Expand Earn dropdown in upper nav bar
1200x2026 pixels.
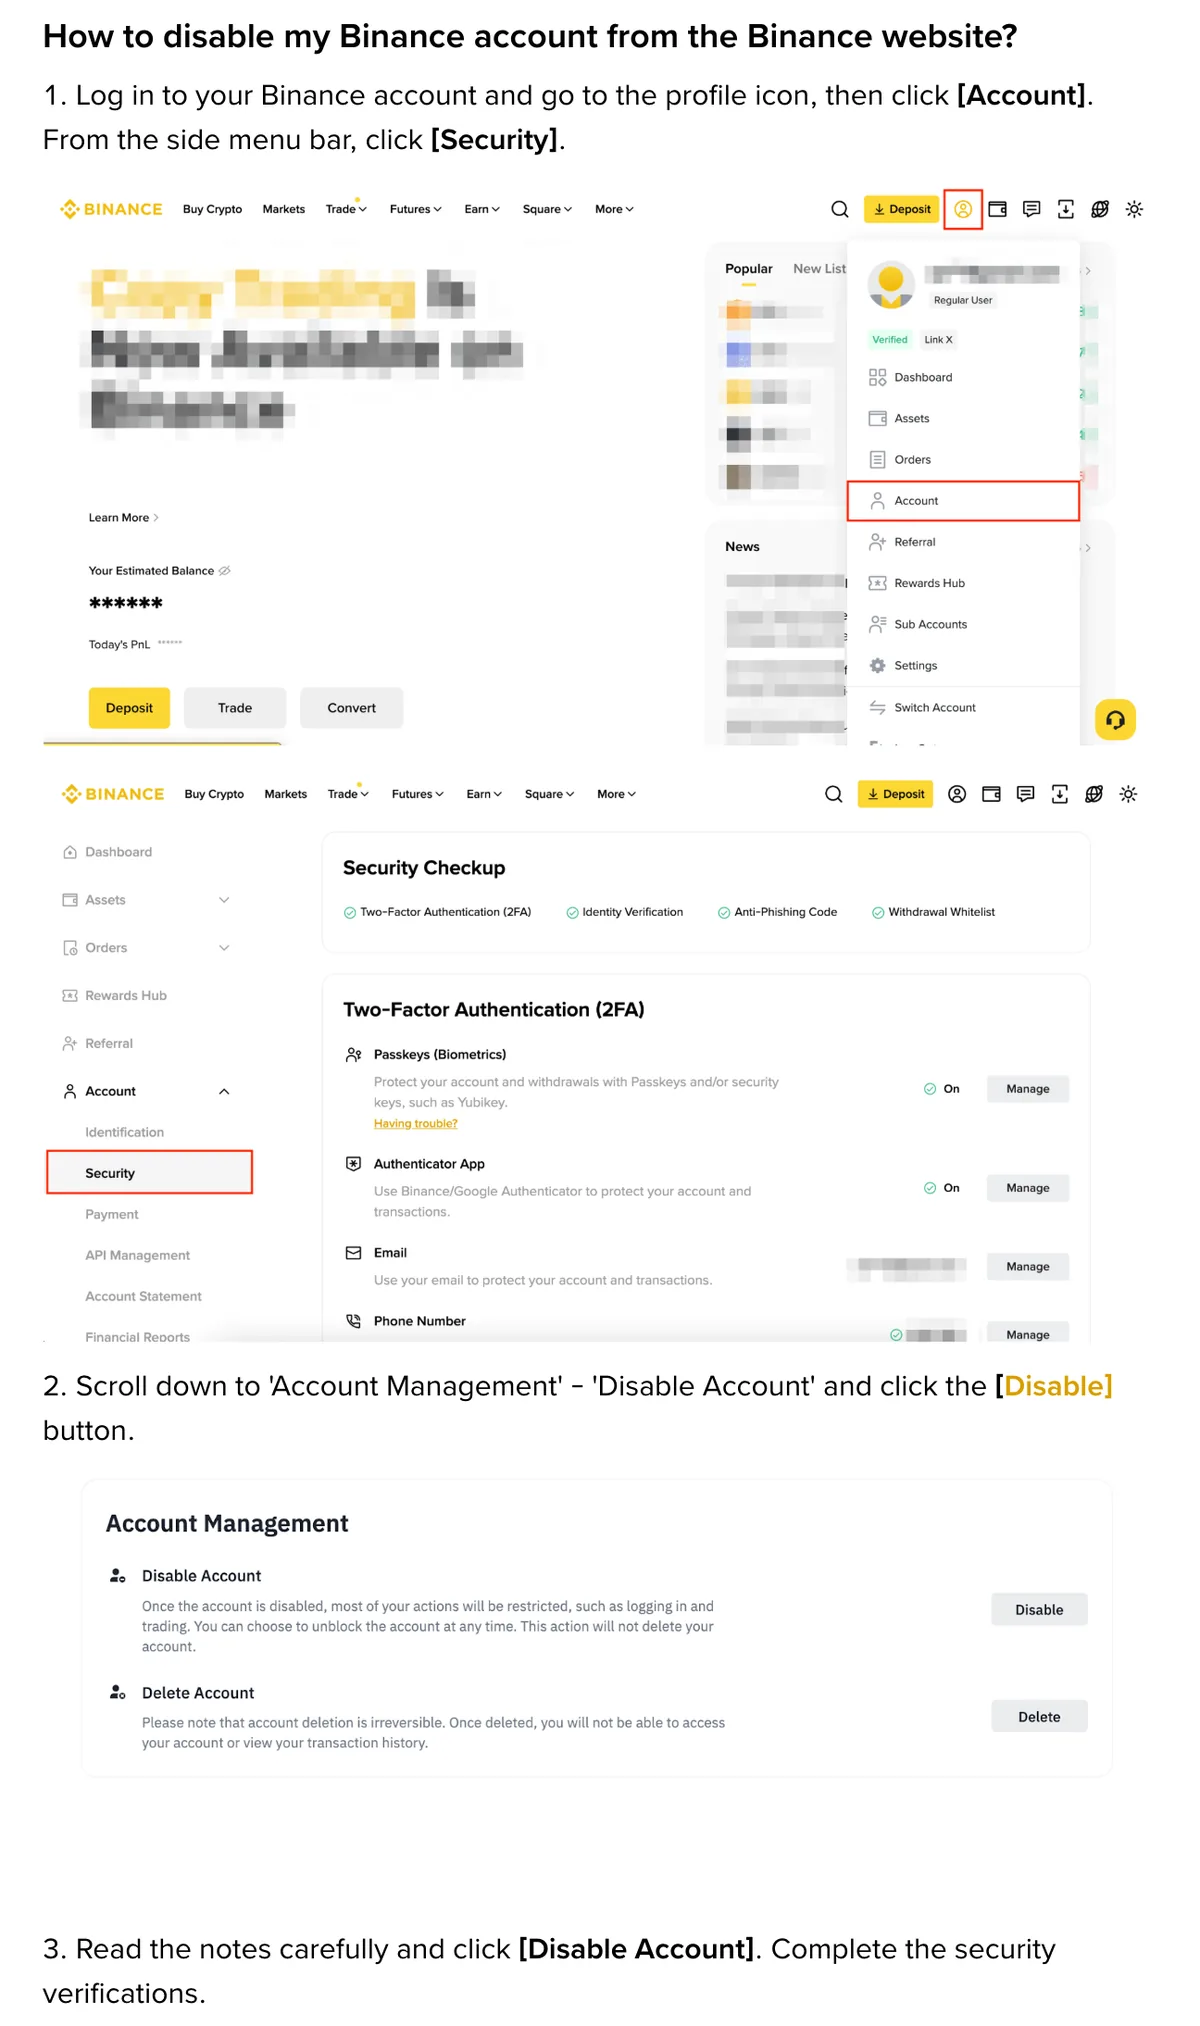(482, 209)
